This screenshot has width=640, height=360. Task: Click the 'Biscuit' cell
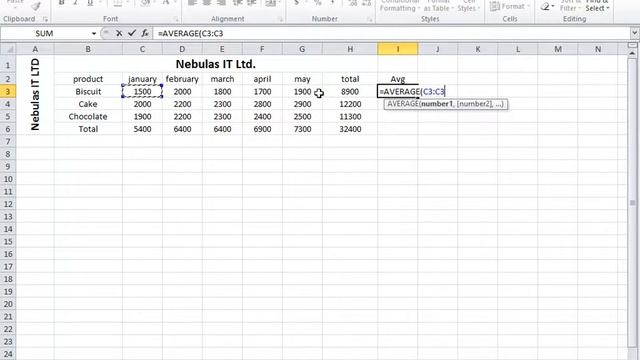[88, 91]
